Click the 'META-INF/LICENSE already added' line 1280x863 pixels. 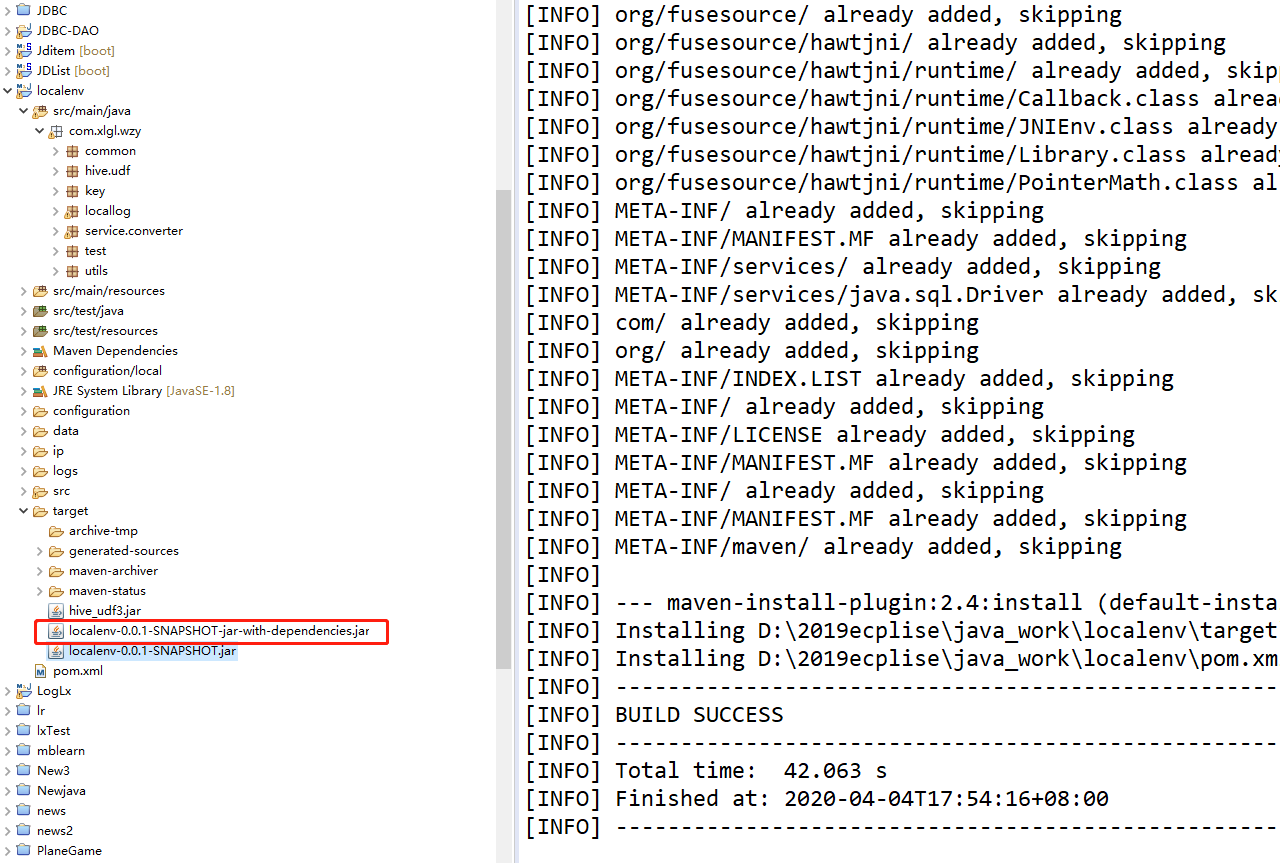point(830,434)
